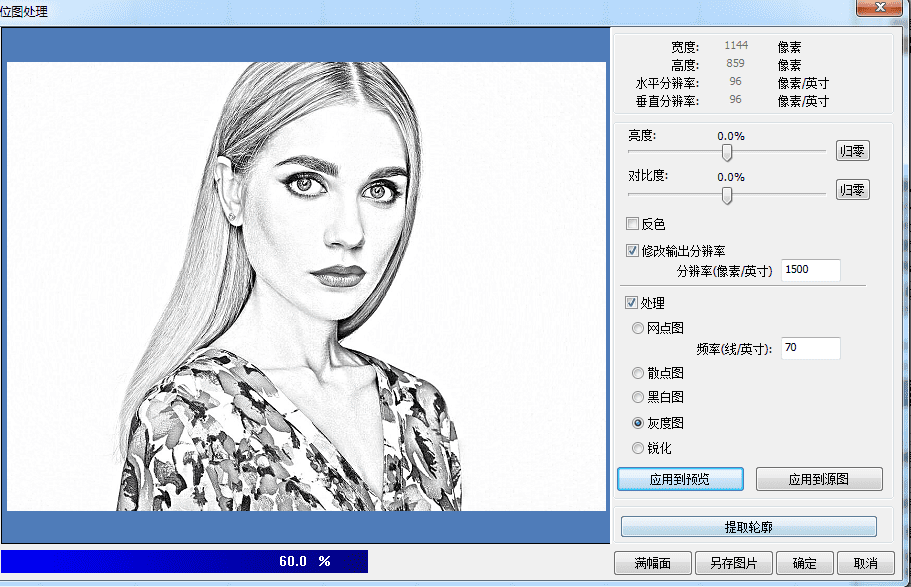Click the 亮度 slider handle
Screen dimensions: 911x587
(x=727, y=152)
